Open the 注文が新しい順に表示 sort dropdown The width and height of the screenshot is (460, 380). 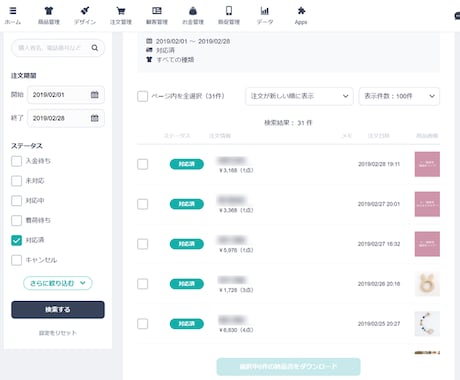[x=299, y=96]
